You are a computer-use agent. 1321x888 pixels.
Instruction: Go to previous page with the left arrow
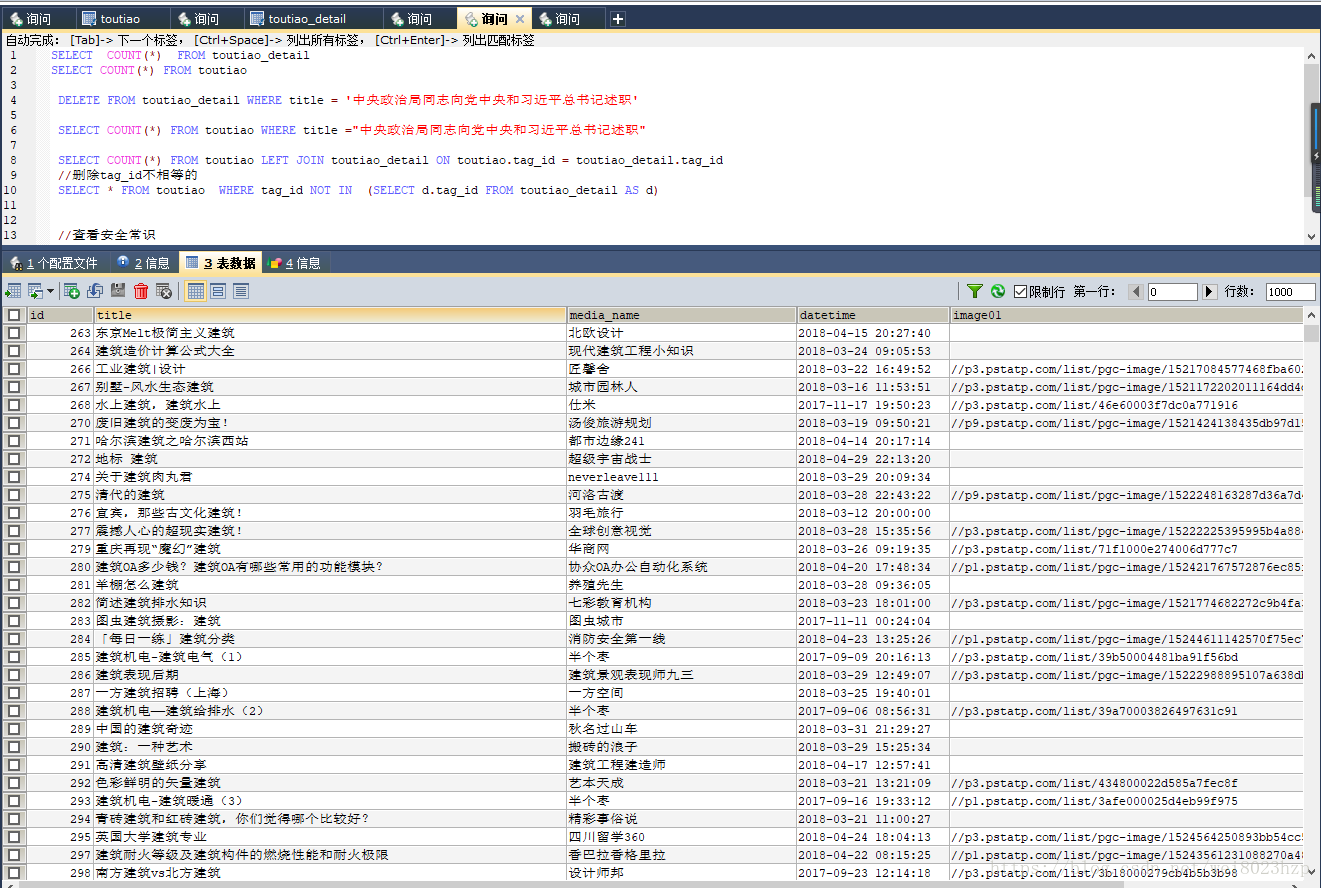[x=1136, y=291]
